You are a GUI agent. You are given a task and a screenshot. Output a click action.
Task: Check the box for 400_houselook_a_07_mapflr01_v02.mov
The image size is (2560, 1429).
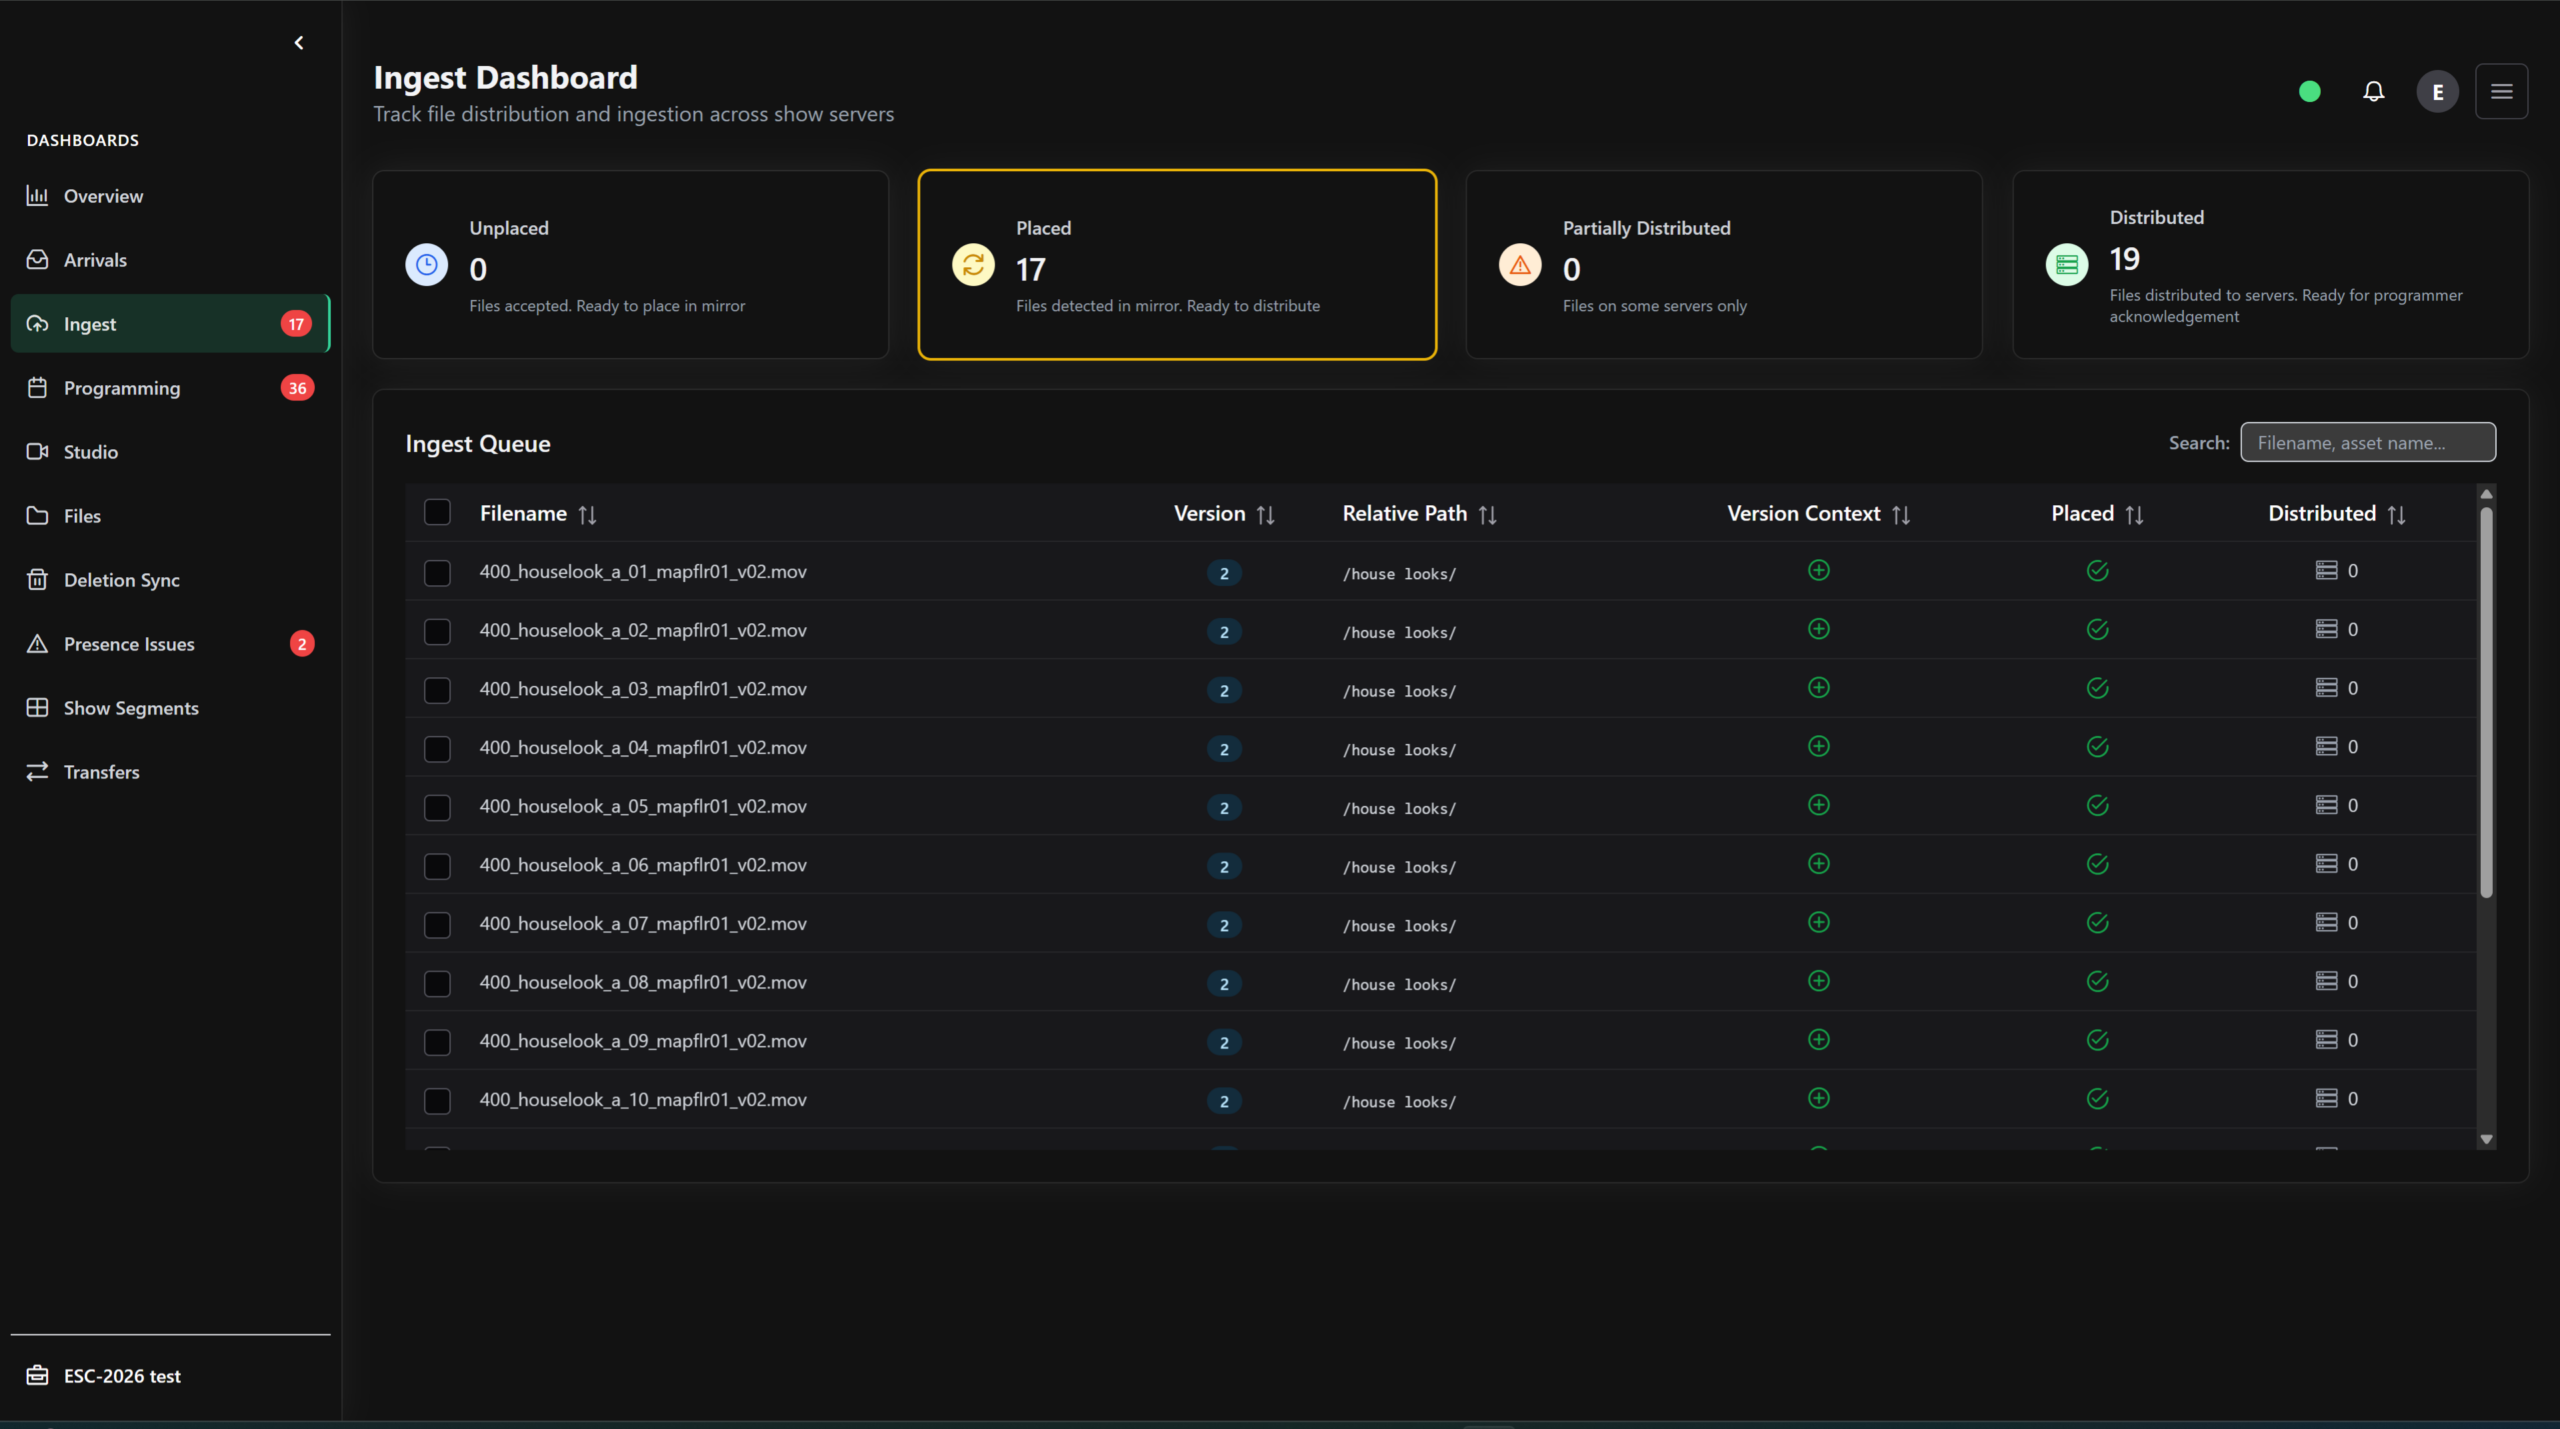pos(437,925)
